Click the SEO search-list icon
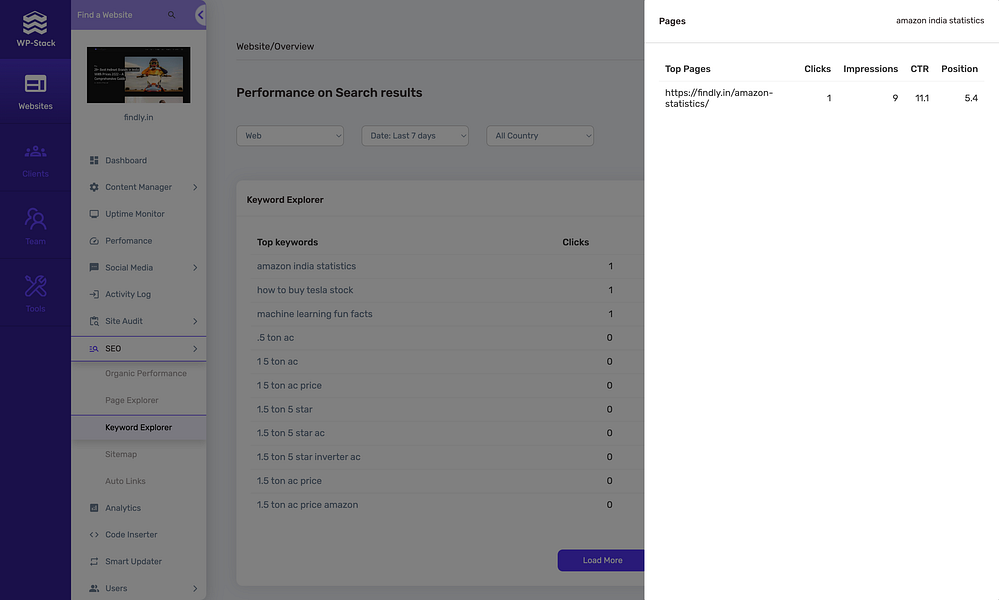Screen dimensions: 999x600 94,348
